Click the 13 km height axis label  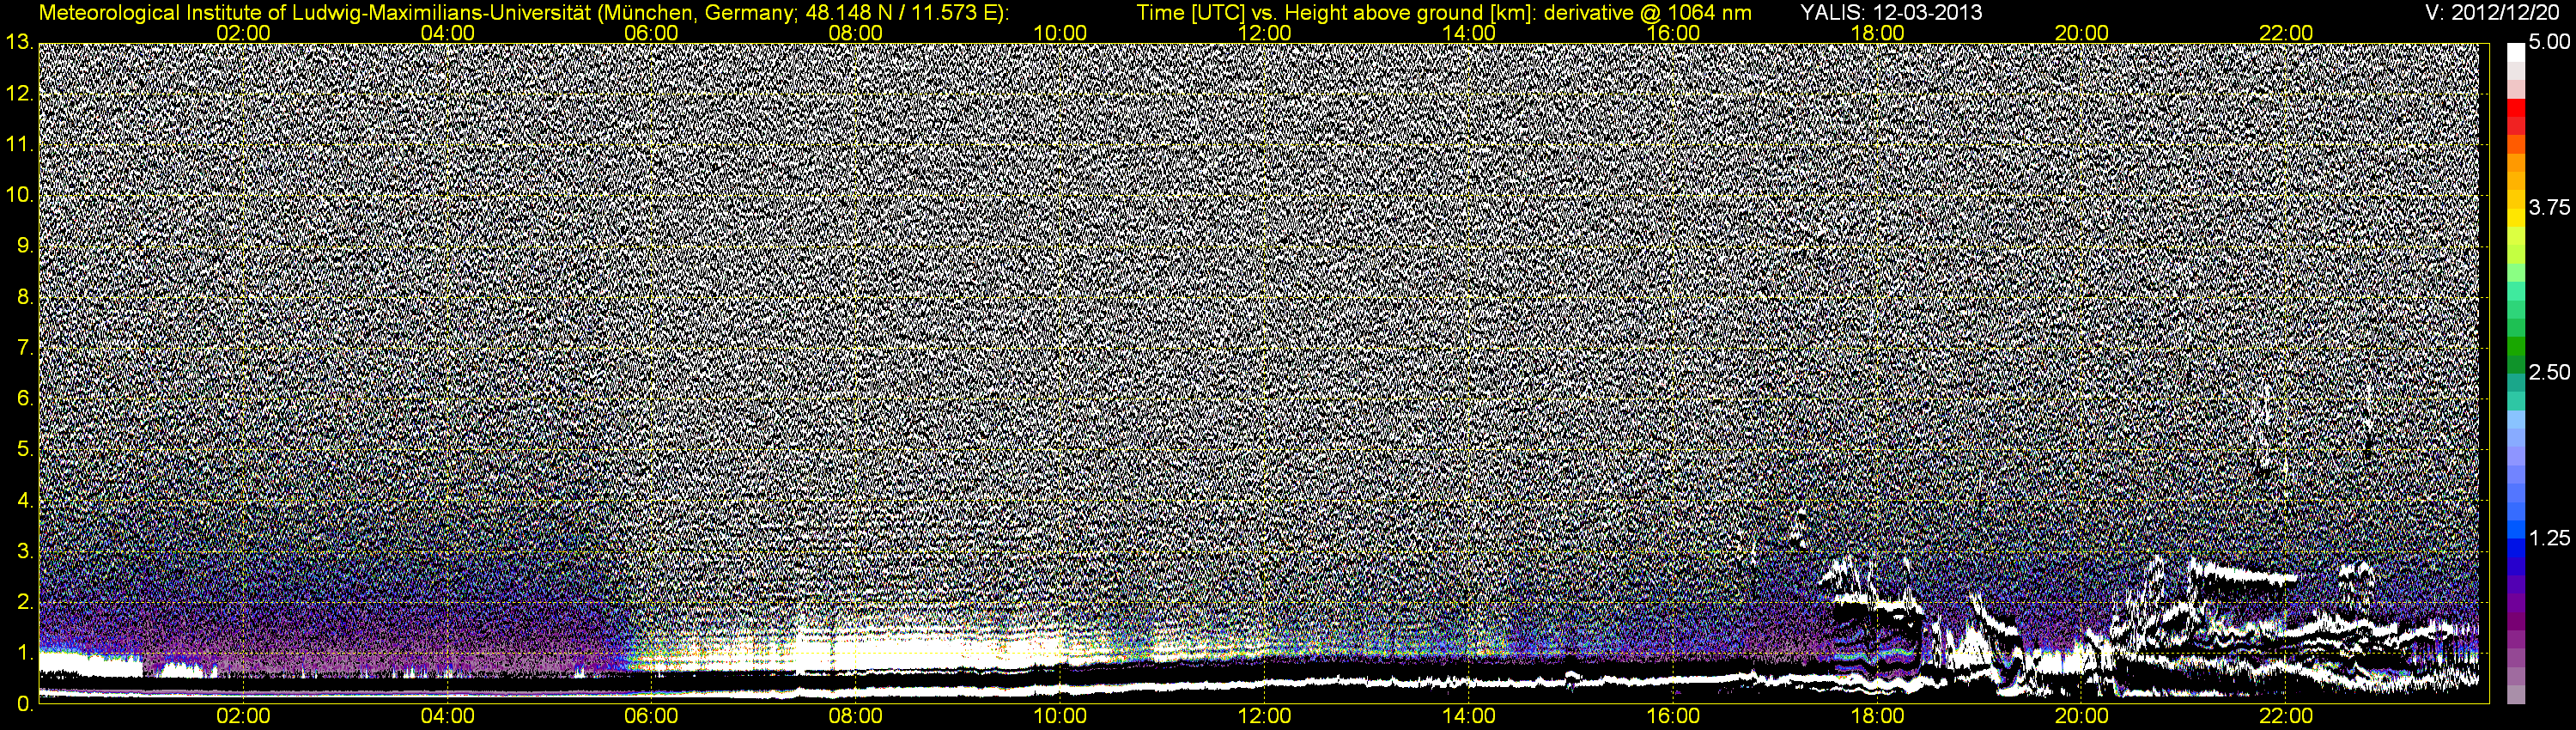18,42
